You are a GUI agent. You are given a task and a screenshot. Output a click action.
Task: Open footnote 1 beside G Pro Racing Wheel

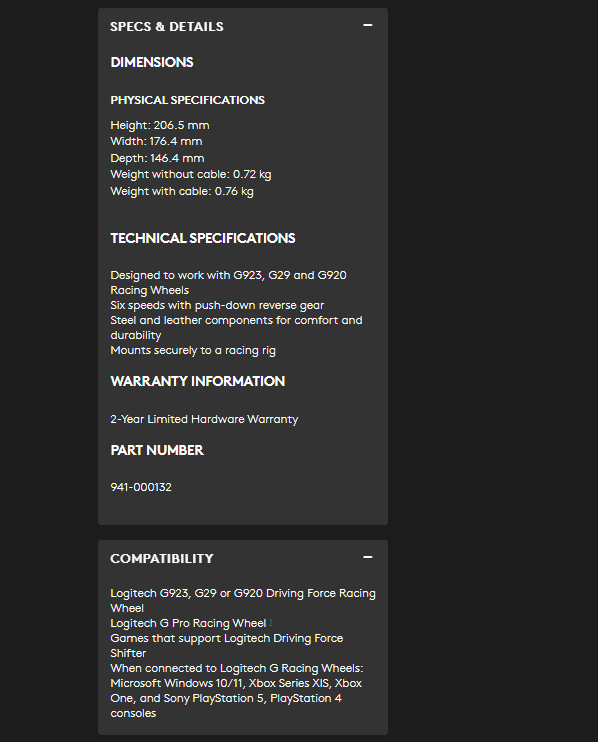(271, 621)
